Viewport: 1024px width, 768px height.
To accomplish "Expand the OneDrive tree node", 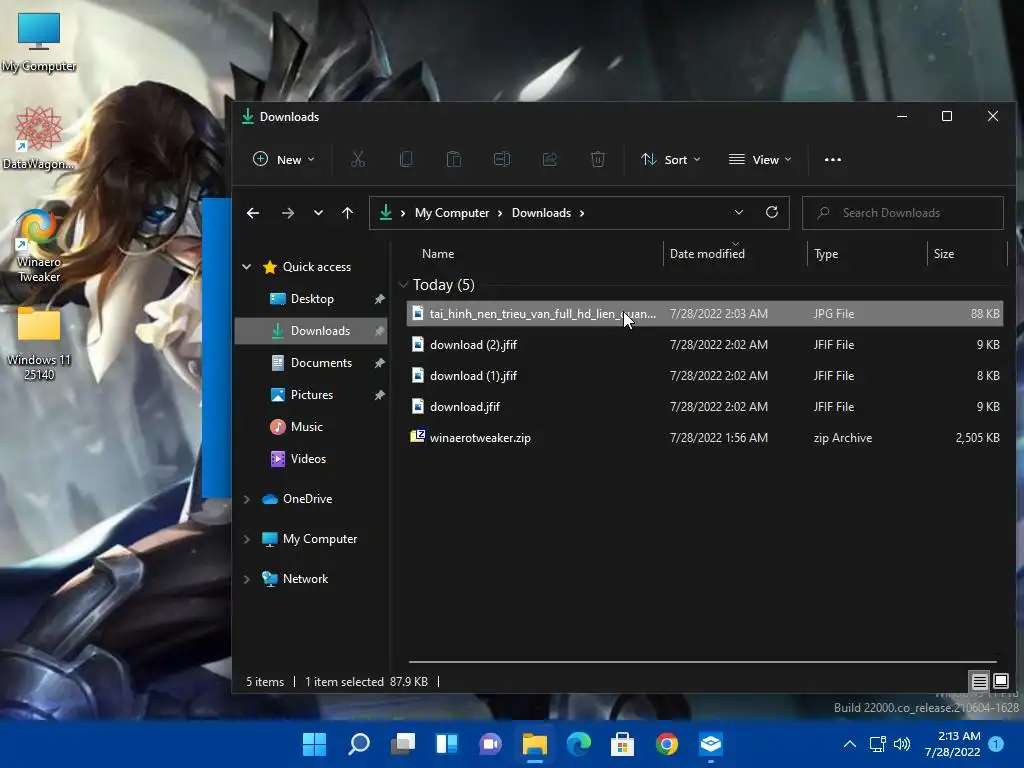I will pyautogui.click(x=247, y=499).
